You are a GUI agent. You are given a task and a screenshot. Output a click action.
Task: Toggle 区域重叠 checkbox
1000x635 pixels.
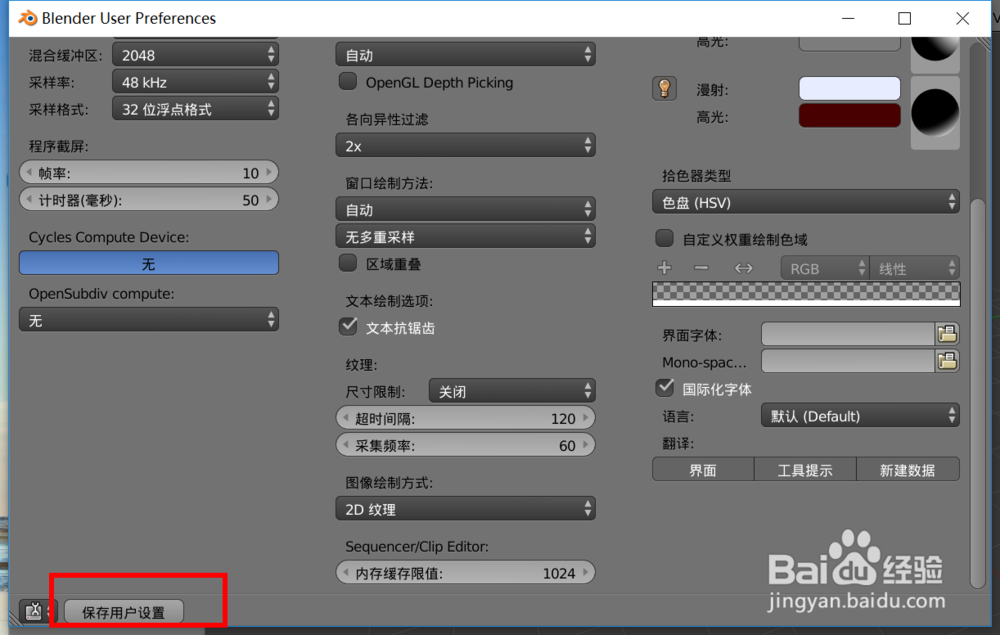348,263
